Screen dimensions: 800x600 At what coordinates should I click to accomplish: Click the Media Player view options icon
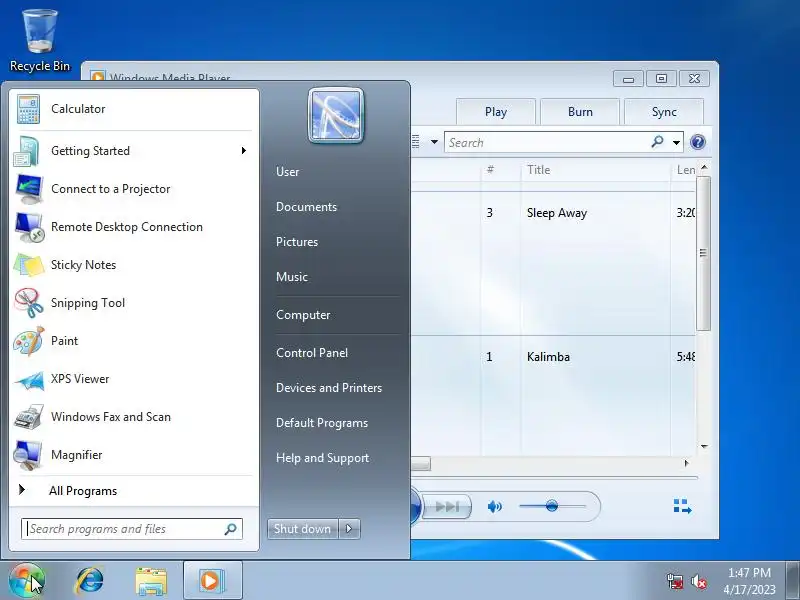(416, 142)
